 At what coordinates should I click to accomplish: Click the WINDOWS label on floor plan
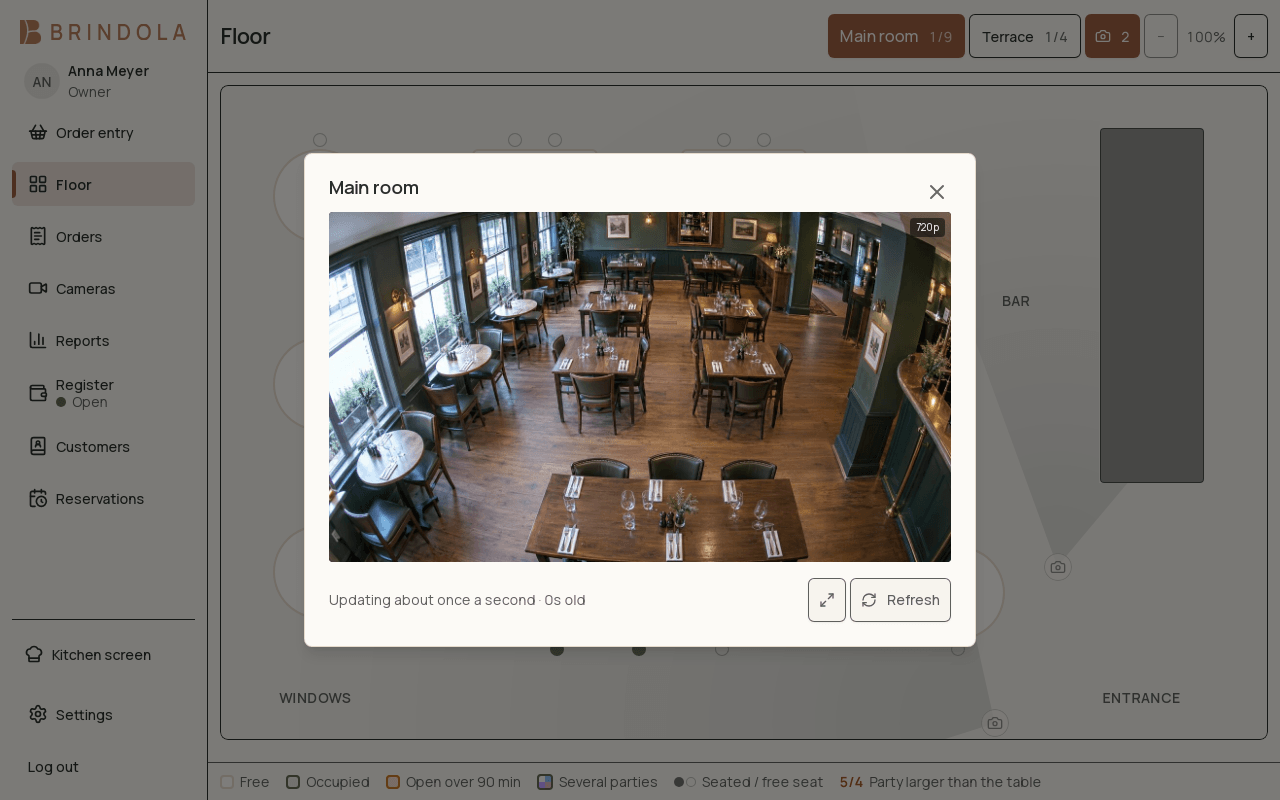pyautogui.click(x=315, y=698)
